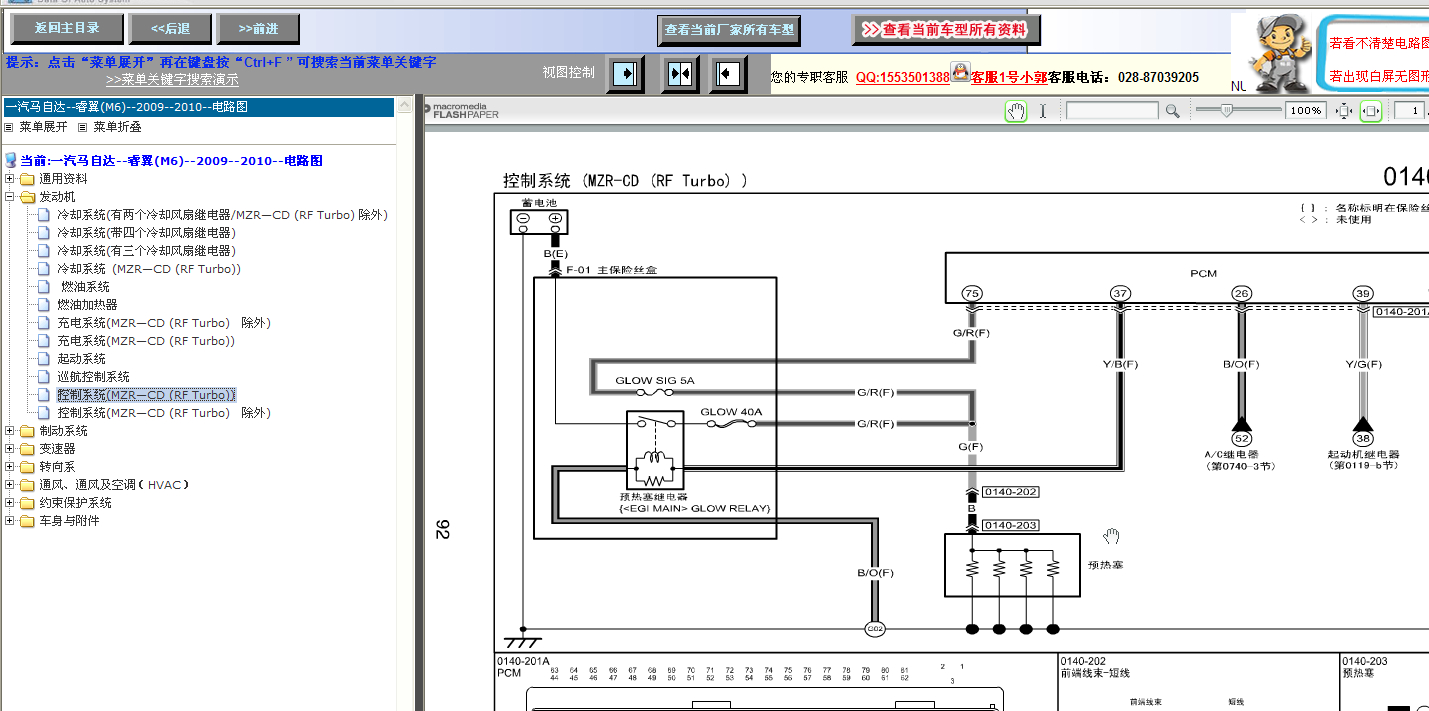Click the magnifier search icon in FlashPaper toolbar
This screenshot has width=1429, height=711.
(1173, 111)
